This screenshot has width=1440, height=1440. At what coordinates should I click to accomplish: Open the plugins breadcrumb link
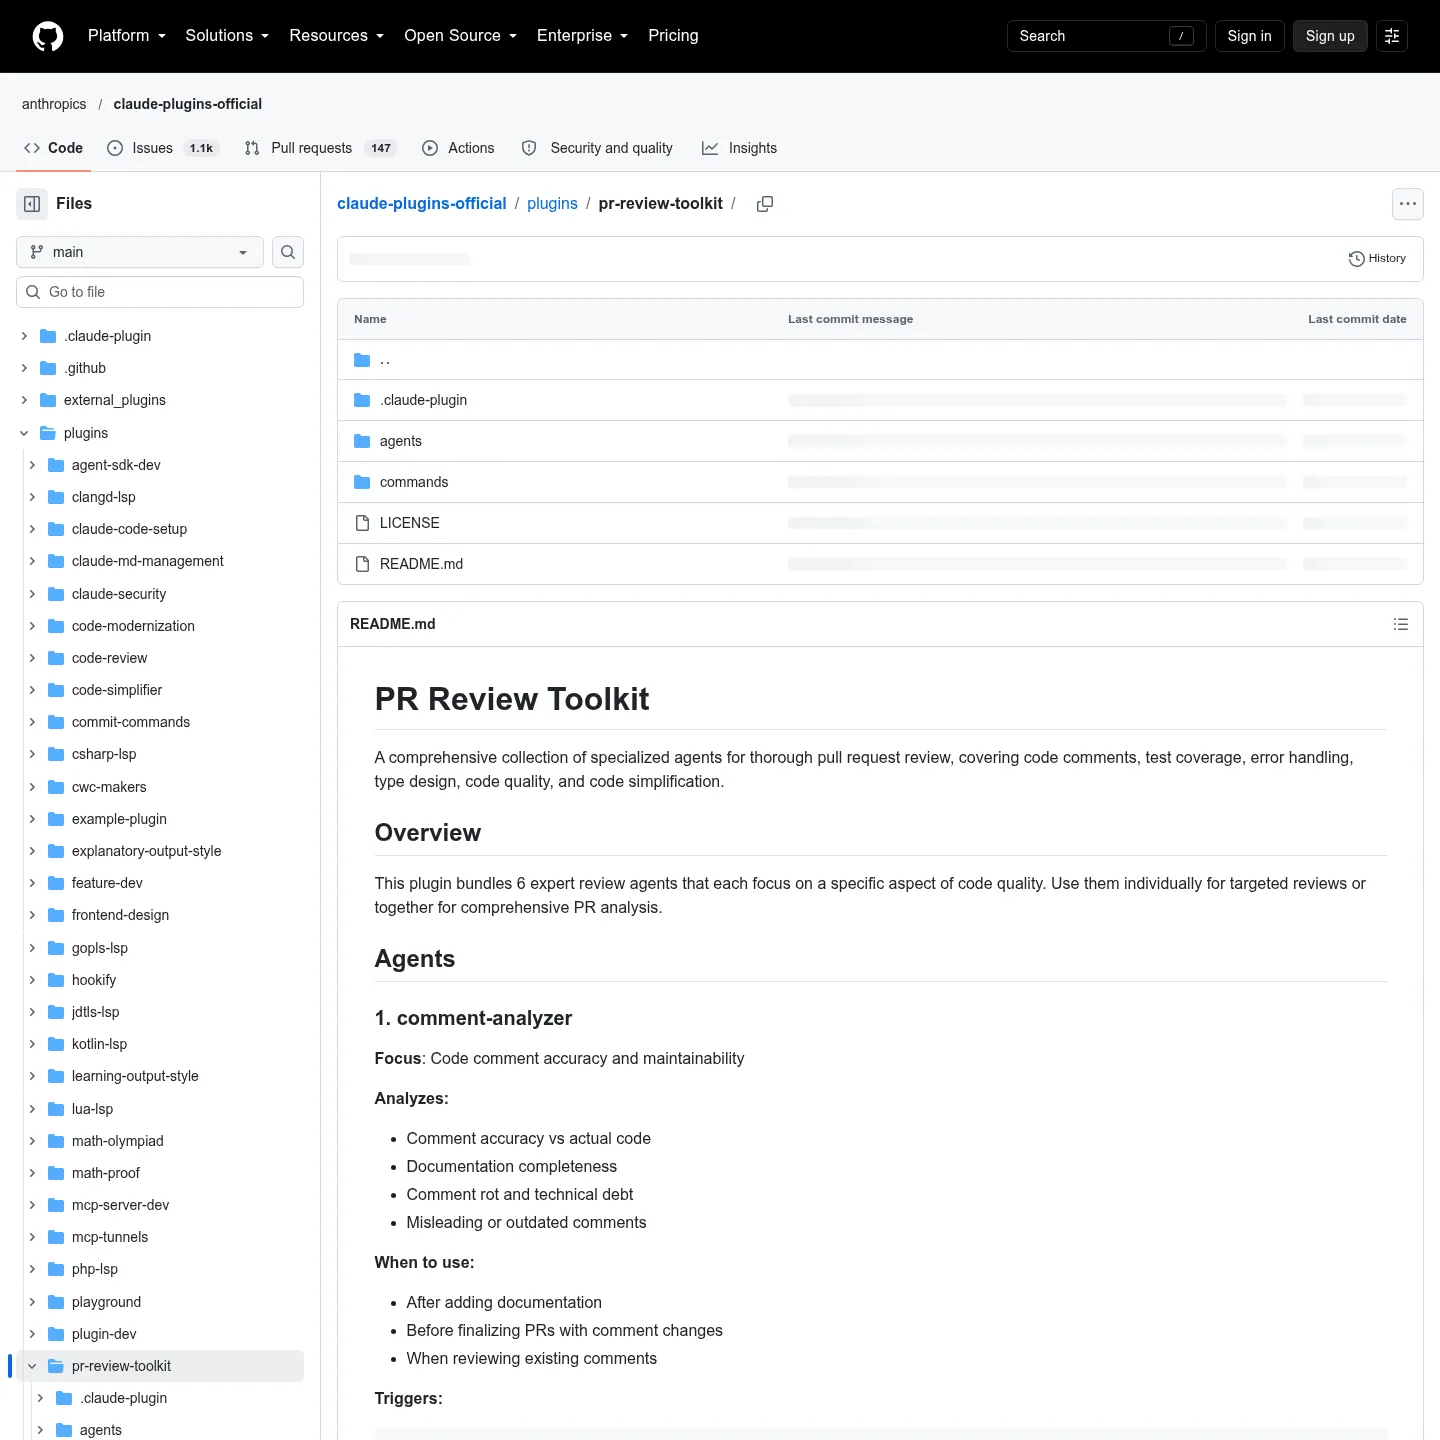(552, 204)
